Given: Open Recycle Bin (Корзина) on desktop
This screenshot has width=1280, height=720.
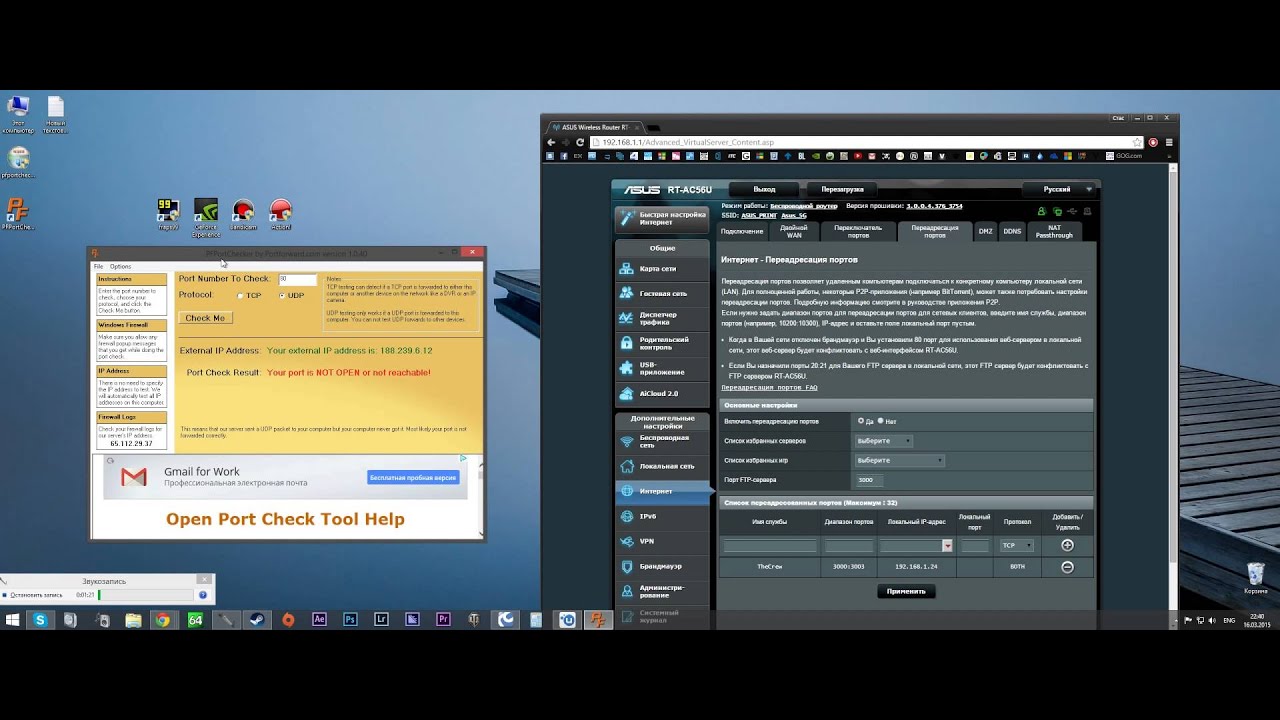Looking at the screenshot, I should coord(1256,579).
